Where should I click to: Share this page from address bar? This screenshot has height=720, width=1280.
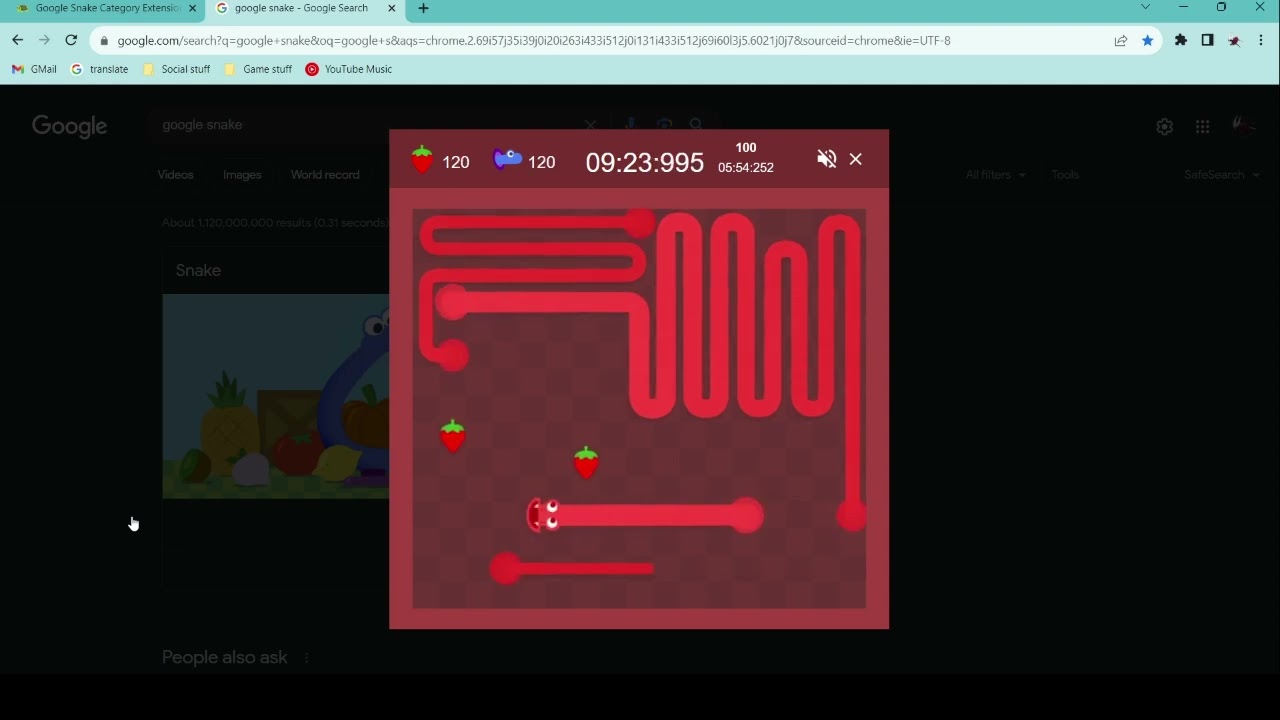[x=1121, y=41]
